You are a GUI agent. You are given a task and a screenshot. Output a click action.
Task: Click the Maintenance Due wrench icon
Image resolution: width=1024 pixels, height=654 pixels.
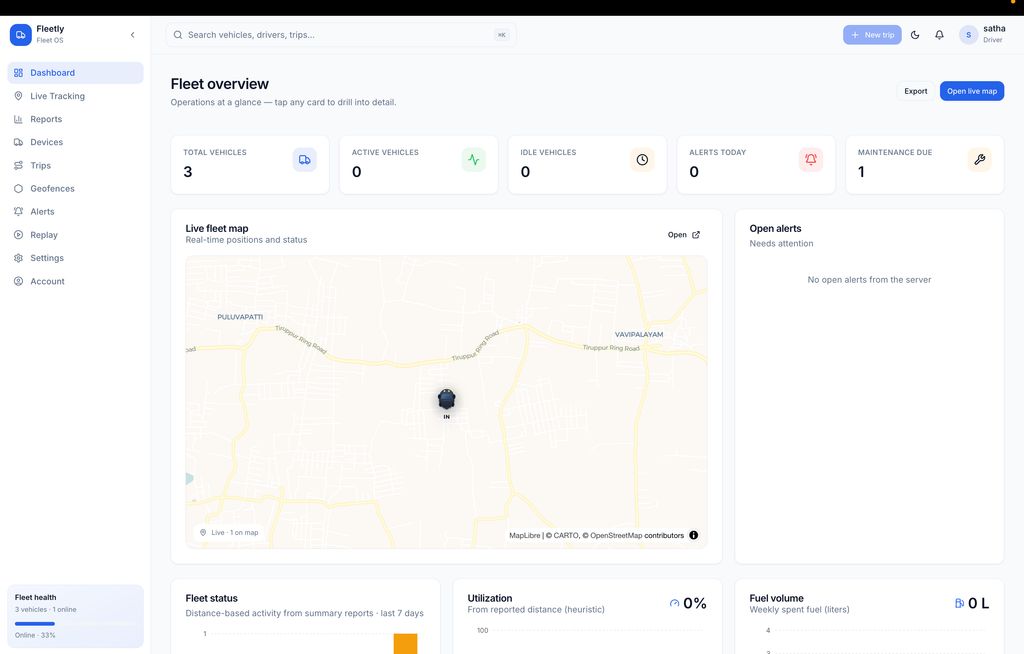[979, 160]
